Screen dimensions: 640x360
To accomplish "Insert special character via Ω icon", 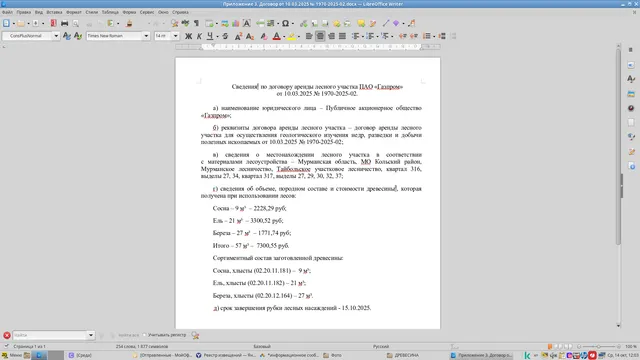I will pos(285,23).
